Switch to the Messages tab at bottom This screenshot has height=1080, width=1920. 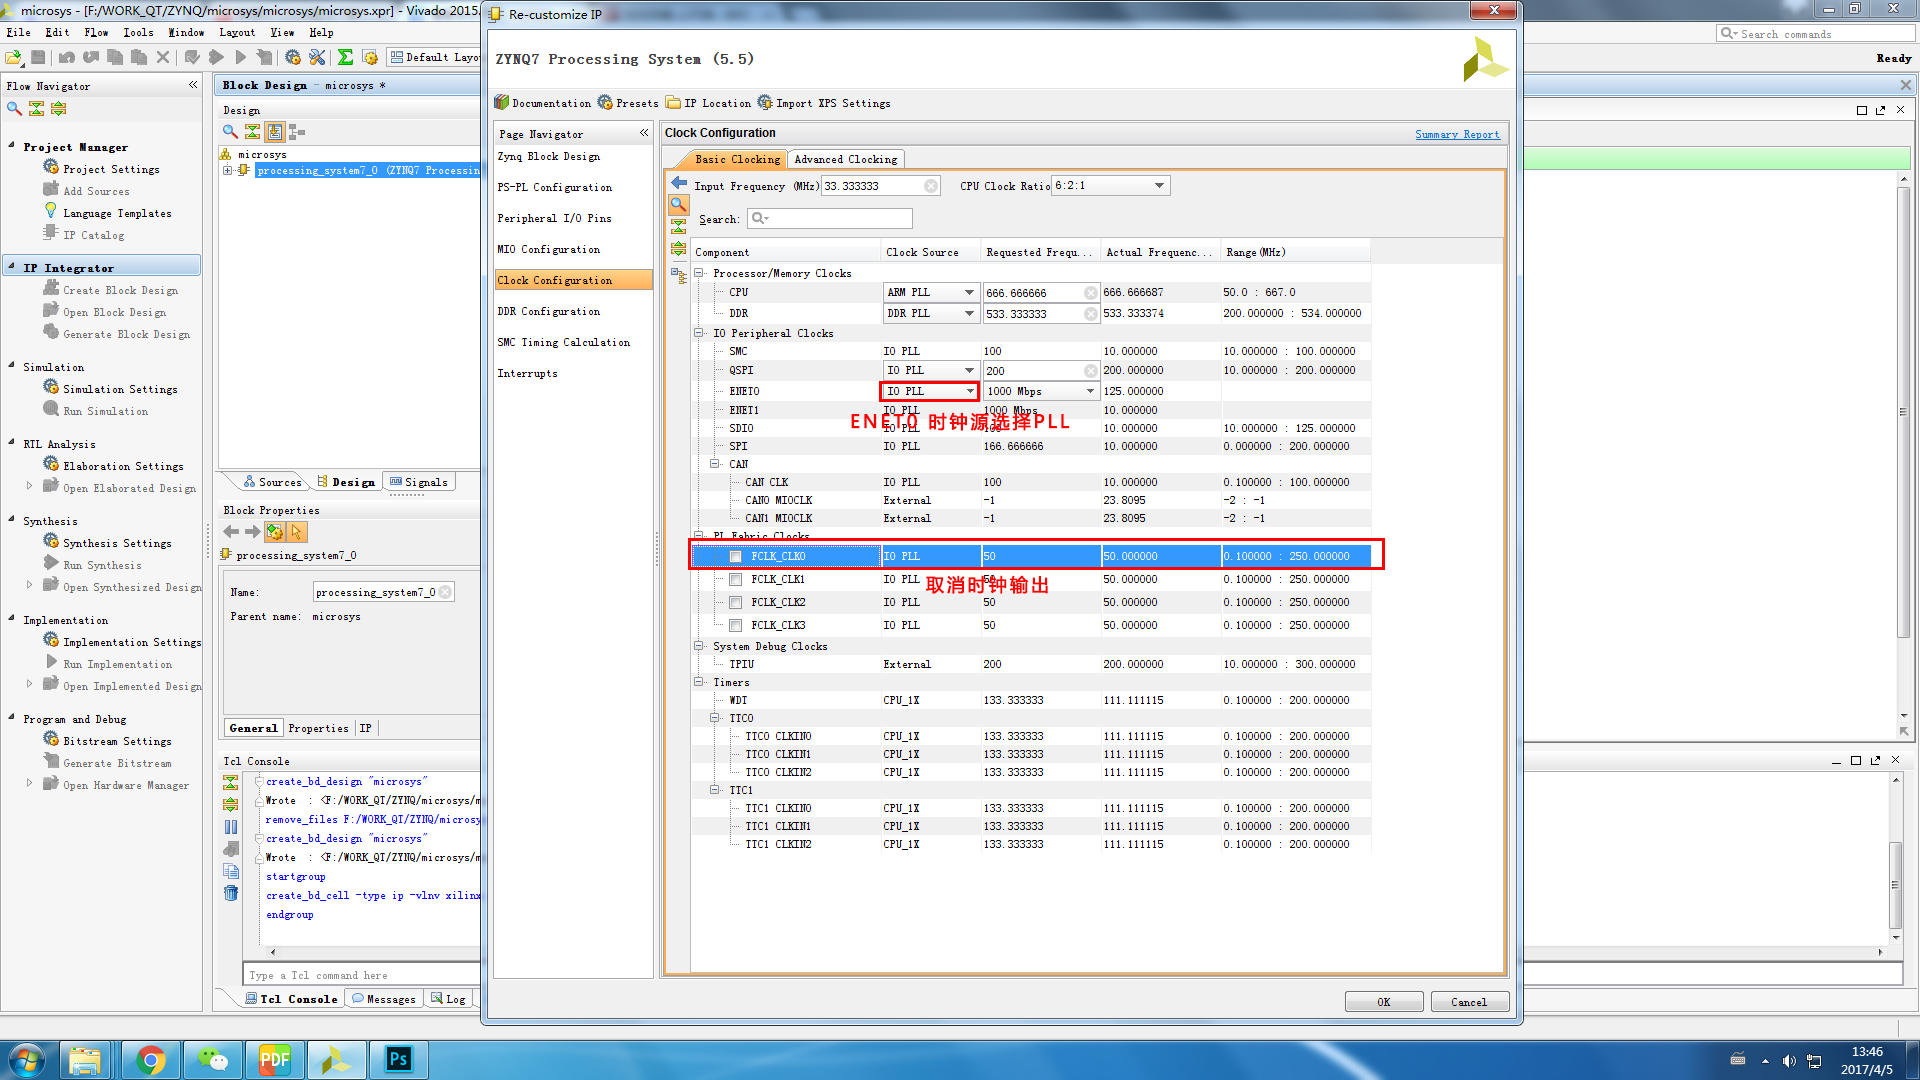pyautogui.click(x=384, y=999)
